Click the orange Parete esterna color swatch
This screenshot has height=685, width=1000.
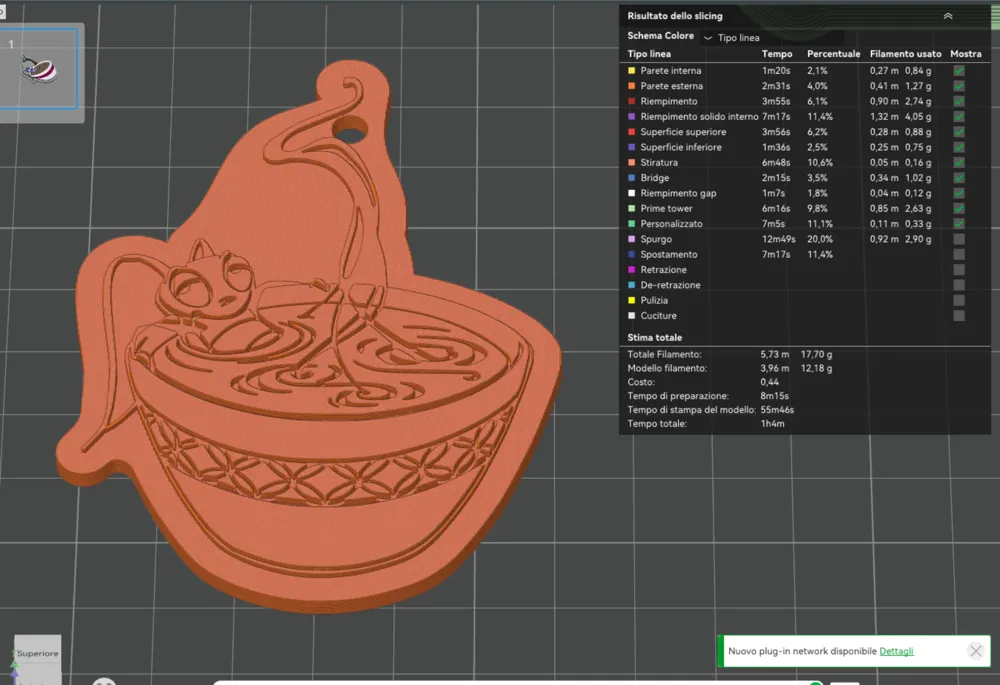coord(631,86)
